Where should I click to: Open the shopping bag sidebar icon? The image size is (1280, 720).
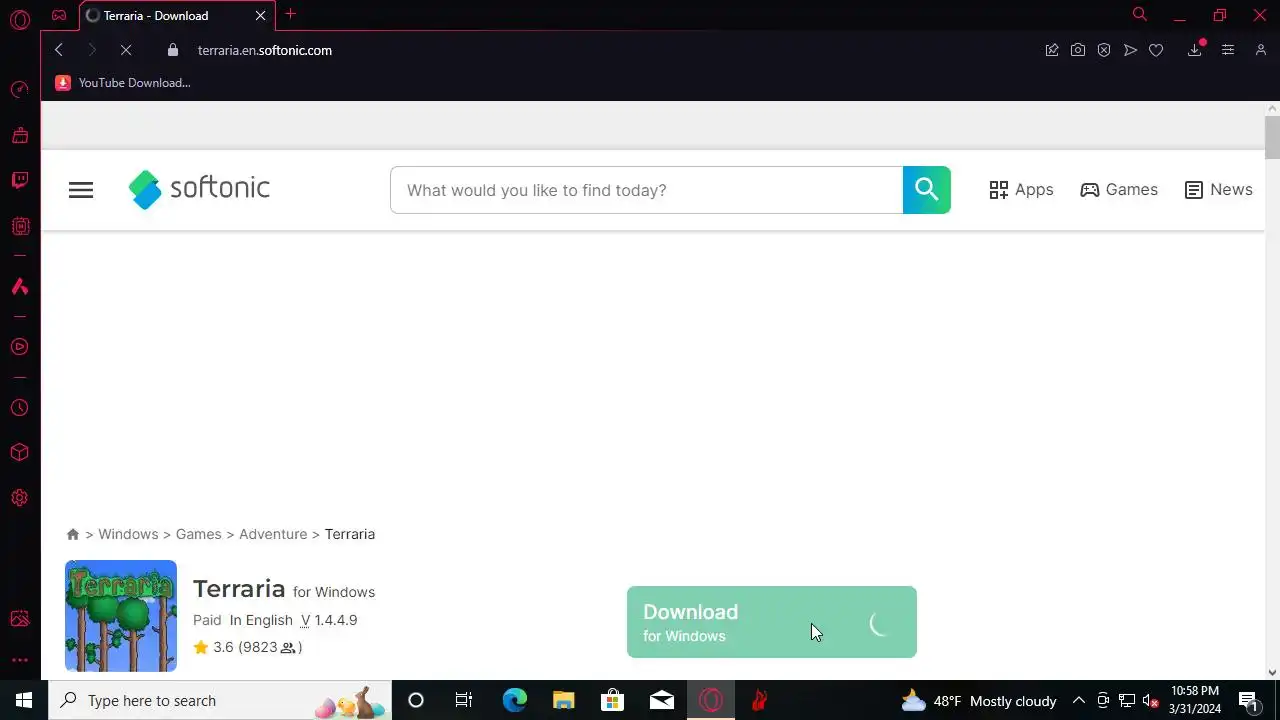pos(19,135)
